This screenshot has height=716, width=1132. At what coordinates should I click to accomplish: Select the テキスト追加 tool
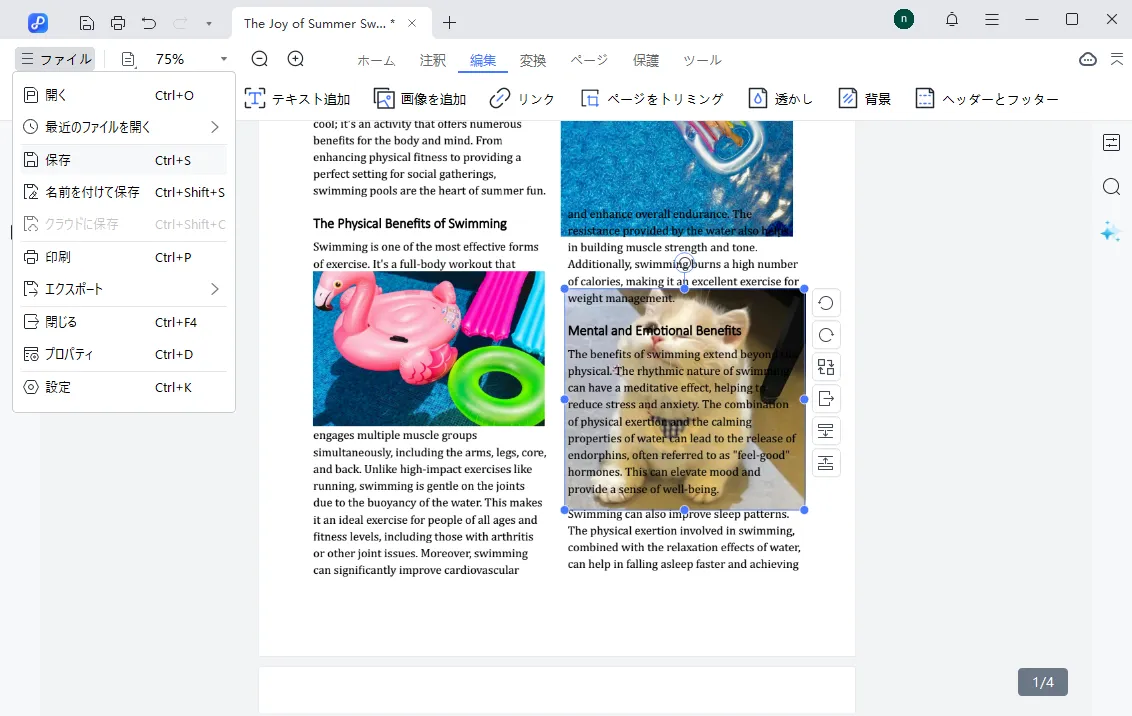coord(296,97)
